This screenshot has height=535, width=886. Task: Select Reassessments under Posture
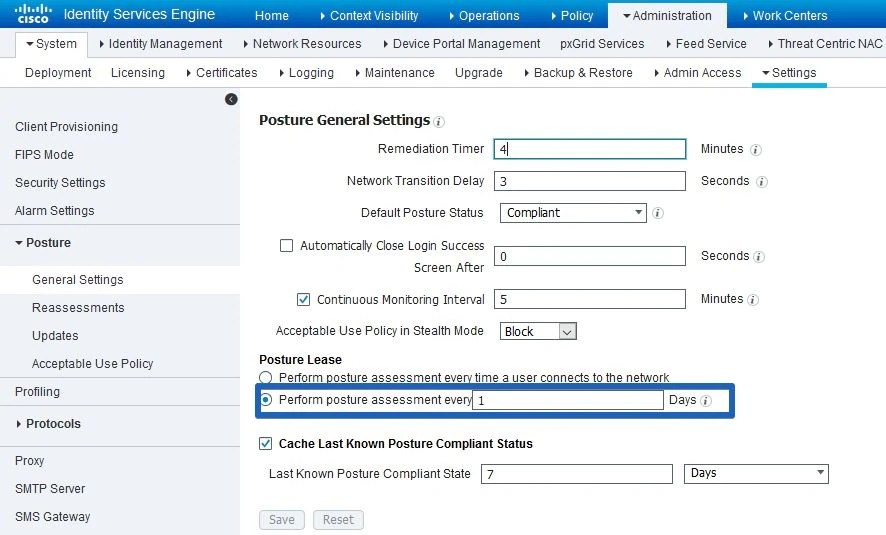pyautogui.click(x=78, y=308)
